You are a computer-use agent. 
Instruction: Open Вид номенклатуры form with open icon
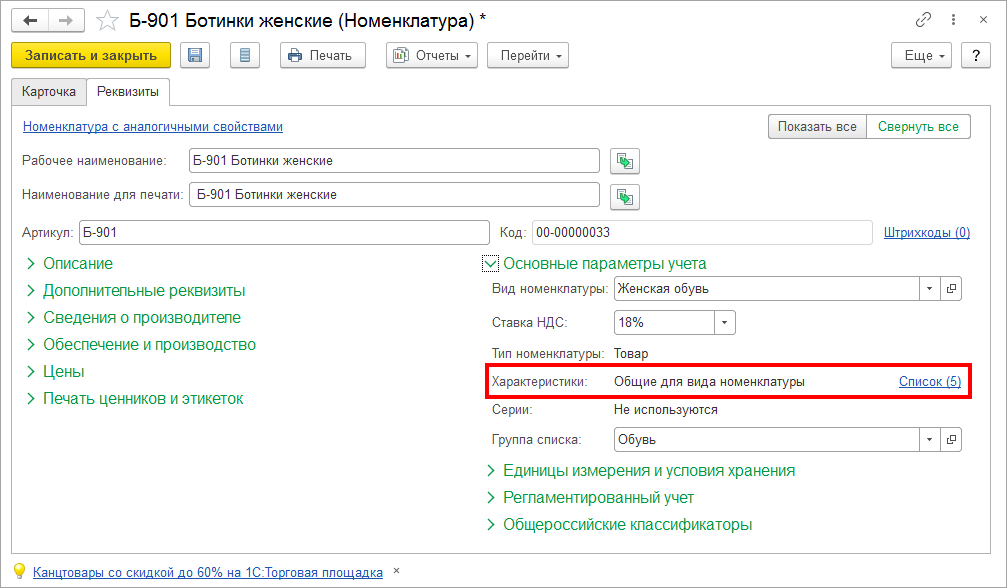(951, 289)
